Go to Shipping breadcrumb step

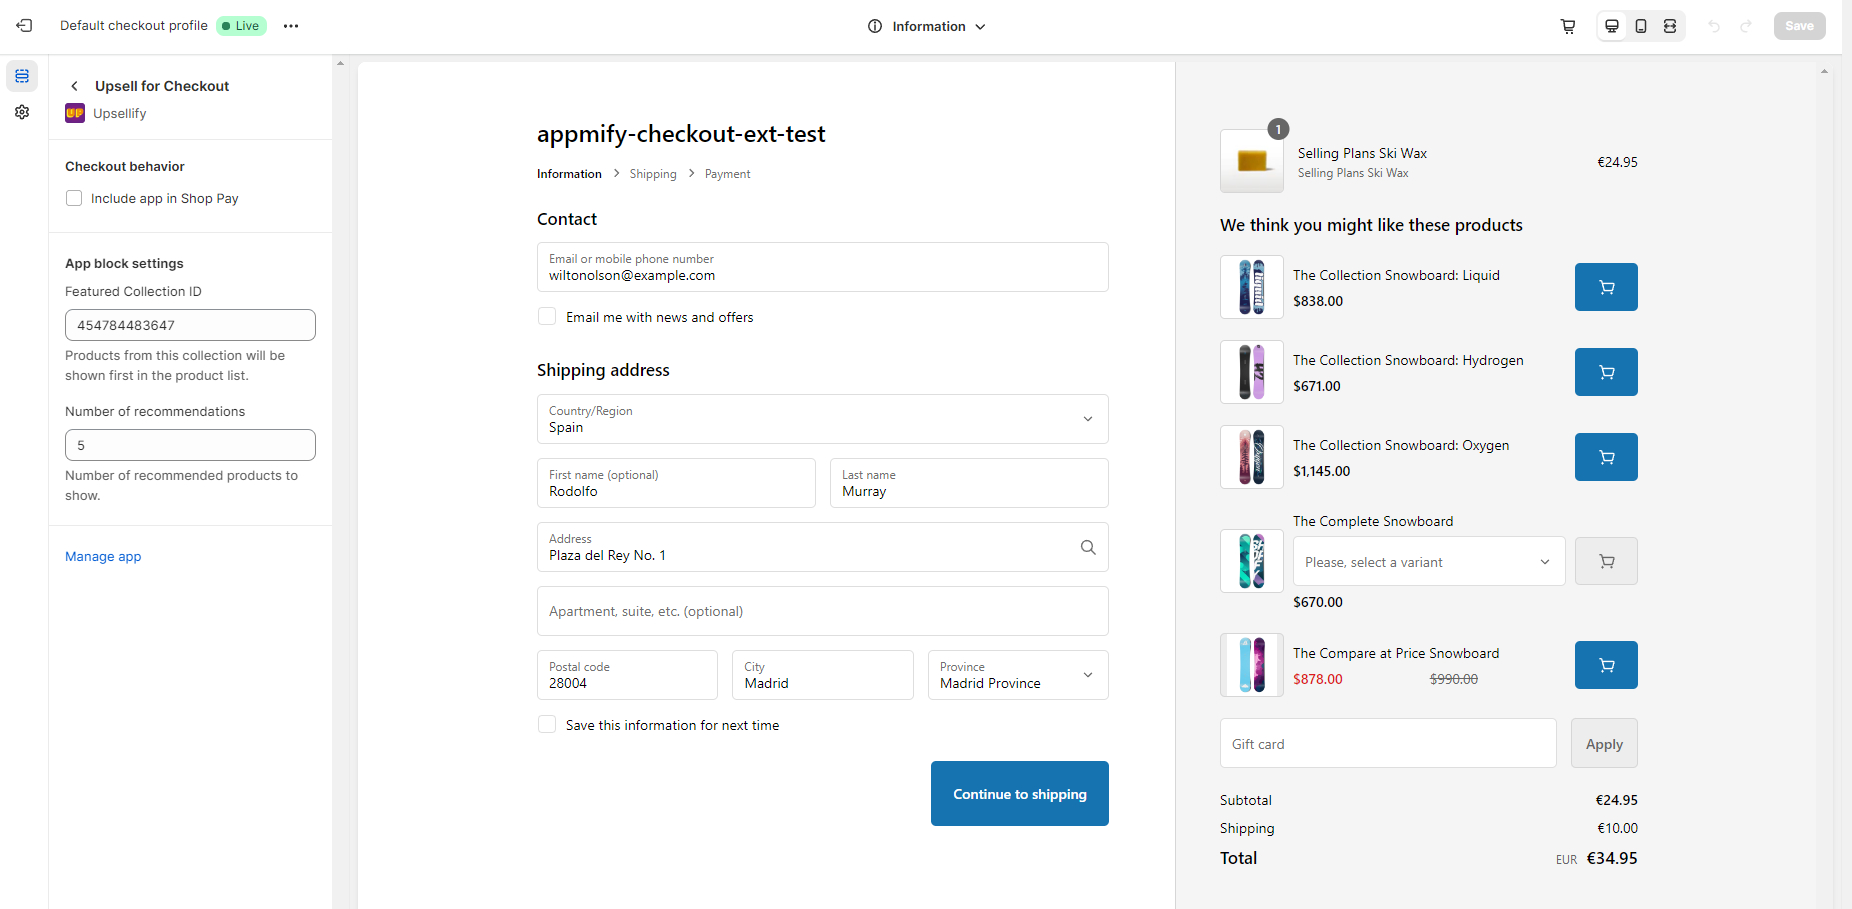pyautogui.click(x=653, y=174)
